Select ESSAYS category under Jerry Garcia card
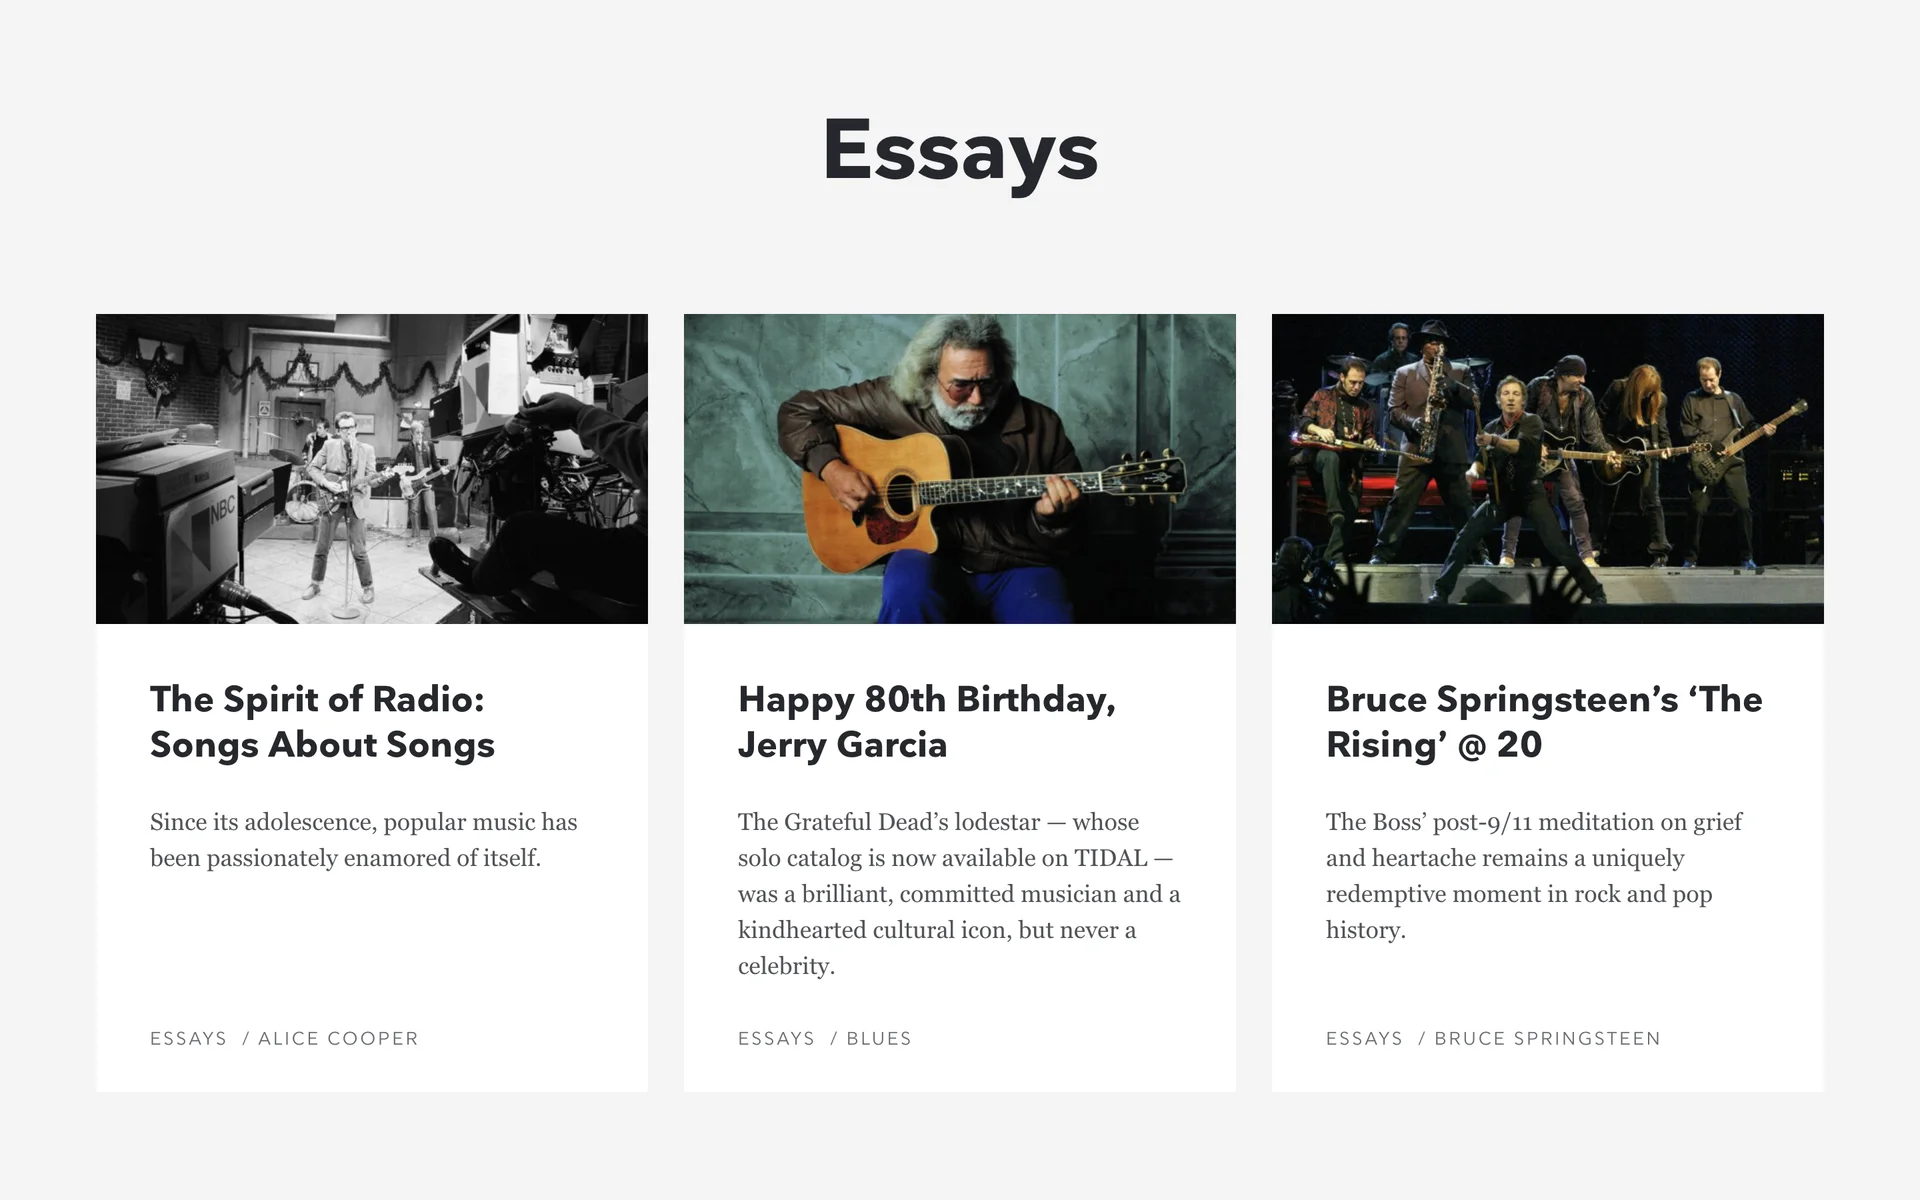This screenshot has width=1920, height=1200. tap(776, 1038)
